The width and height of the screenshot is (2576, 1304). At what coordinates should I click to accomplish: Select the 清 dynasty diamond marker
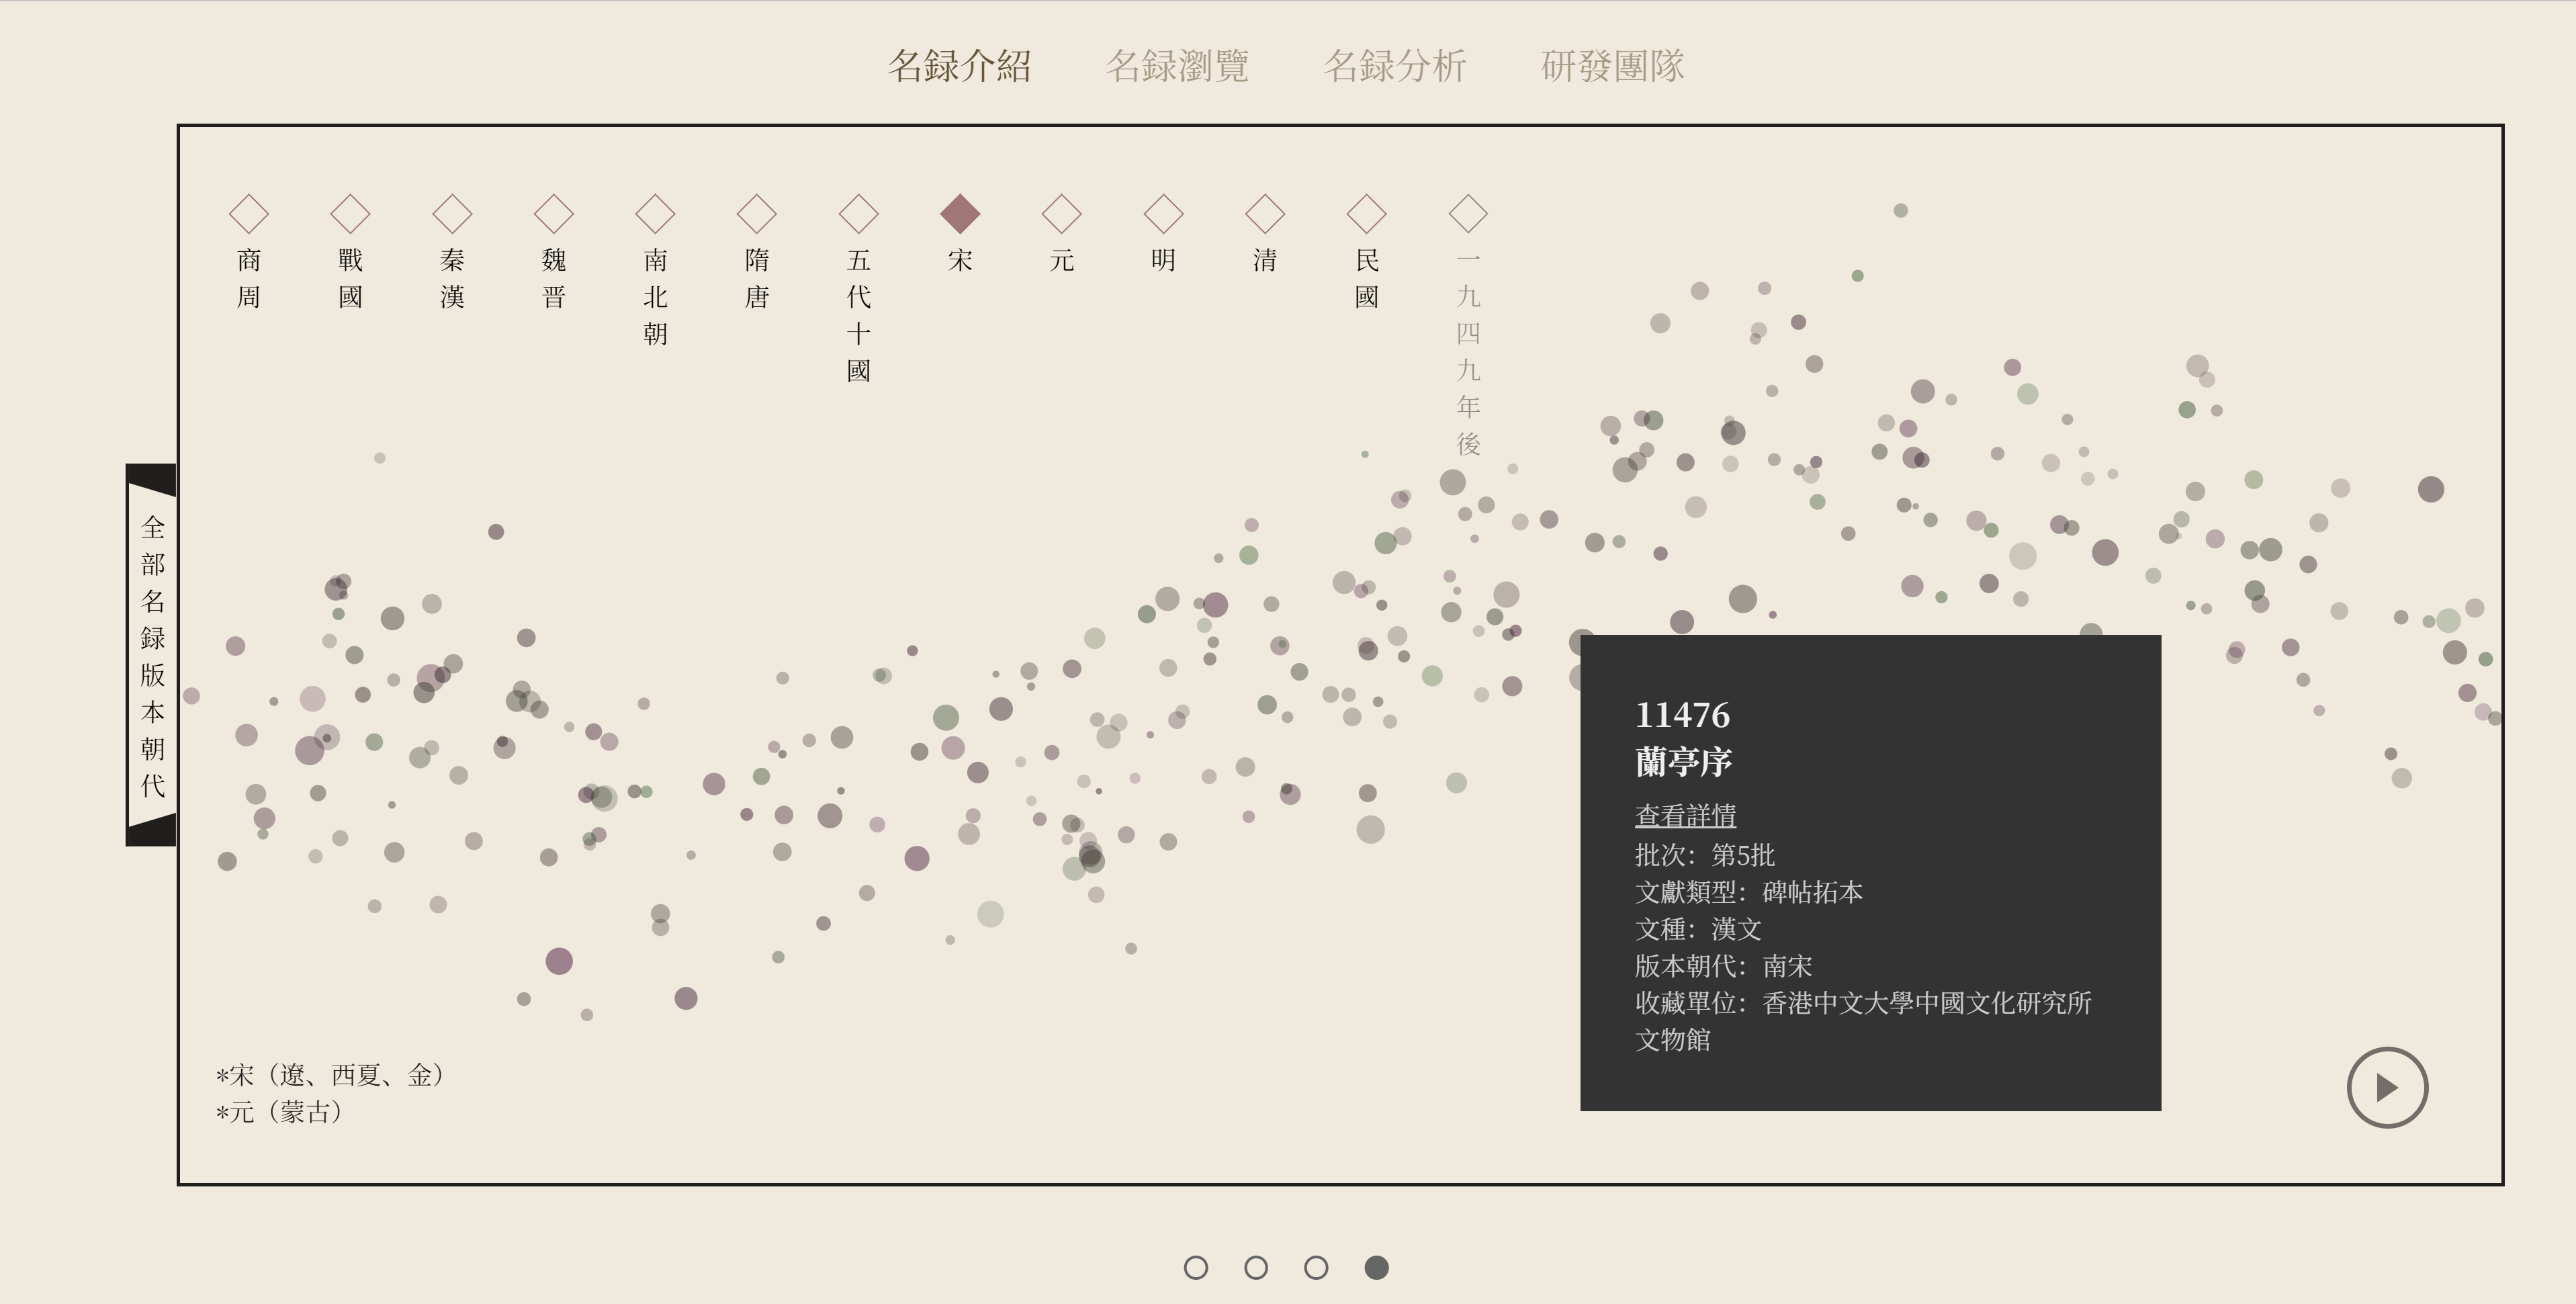[1265, 213]
